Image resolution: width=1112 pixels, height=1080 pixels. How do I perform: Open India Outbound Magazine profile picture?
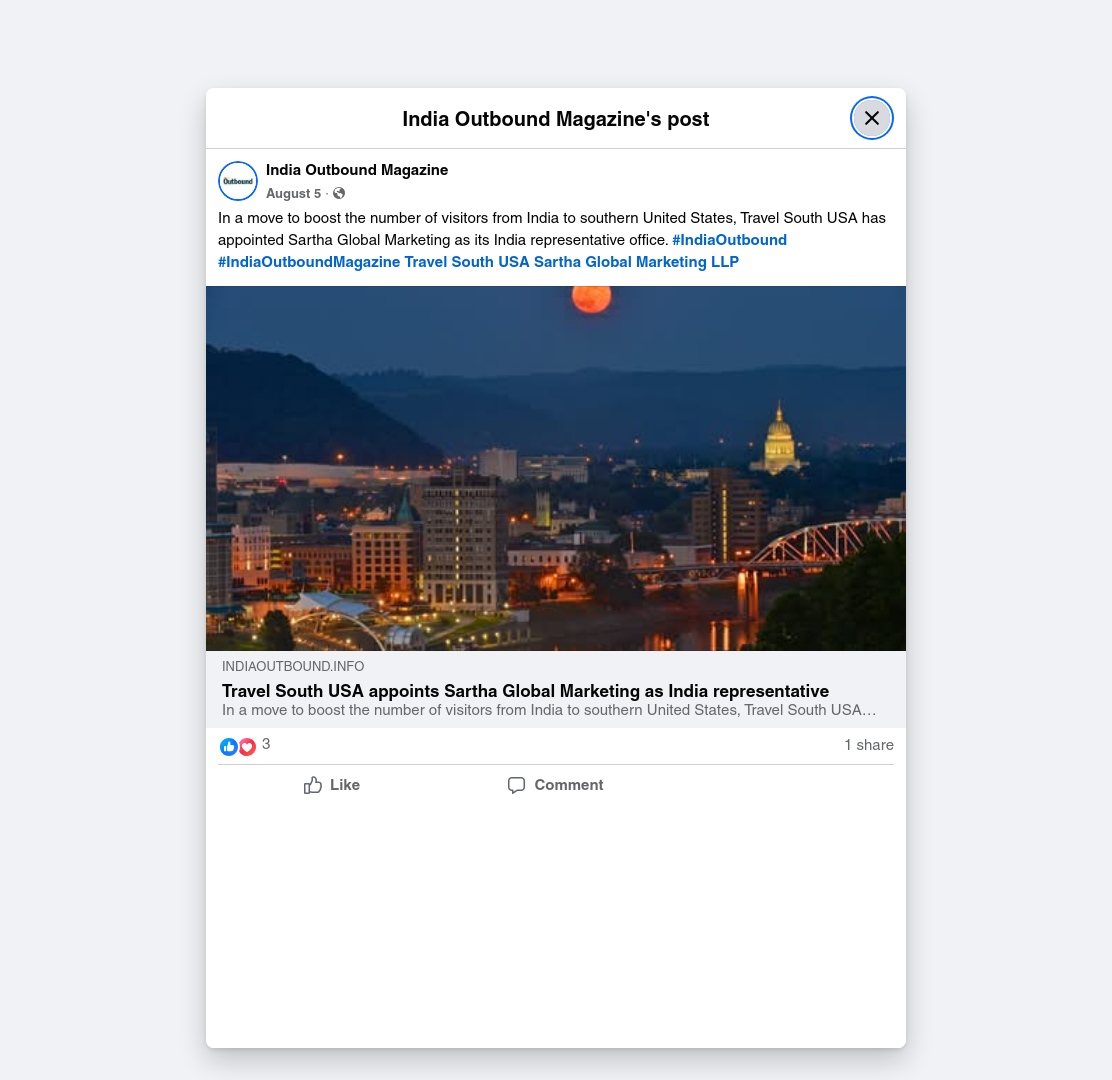coord(238,181)
